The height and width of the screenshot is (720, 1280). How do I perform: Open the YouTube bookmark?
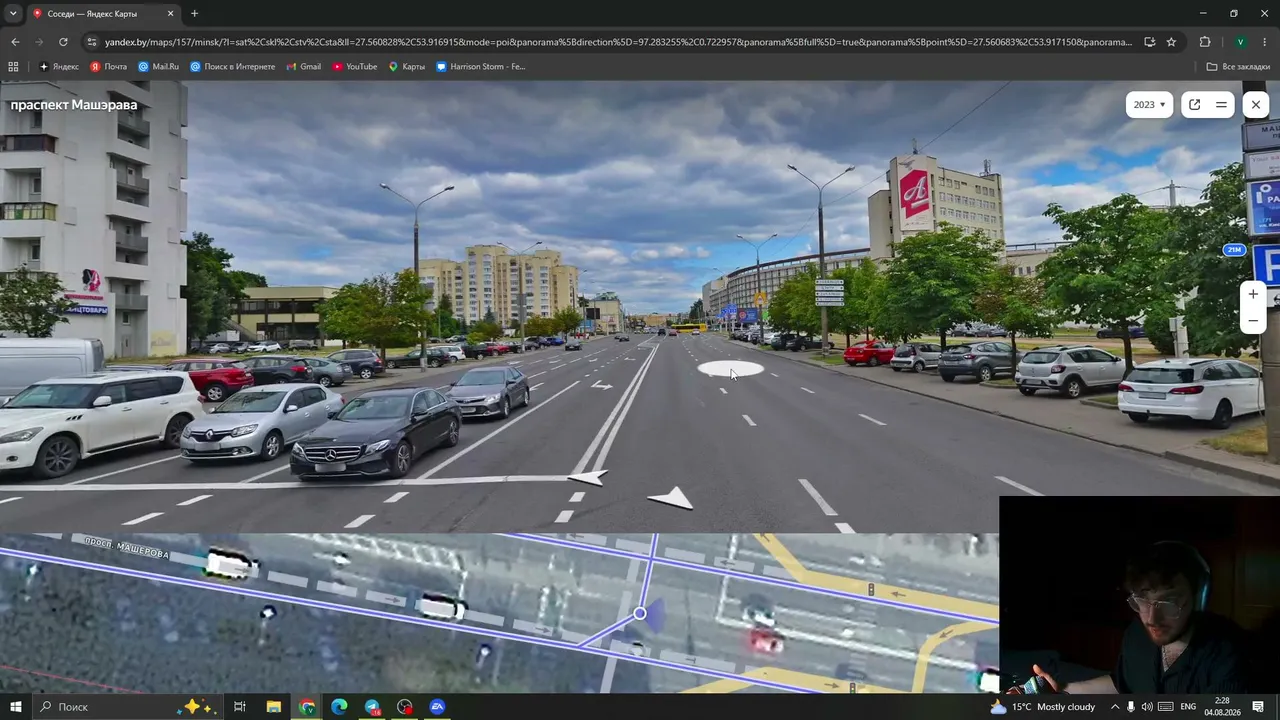[x=355, y=67]
